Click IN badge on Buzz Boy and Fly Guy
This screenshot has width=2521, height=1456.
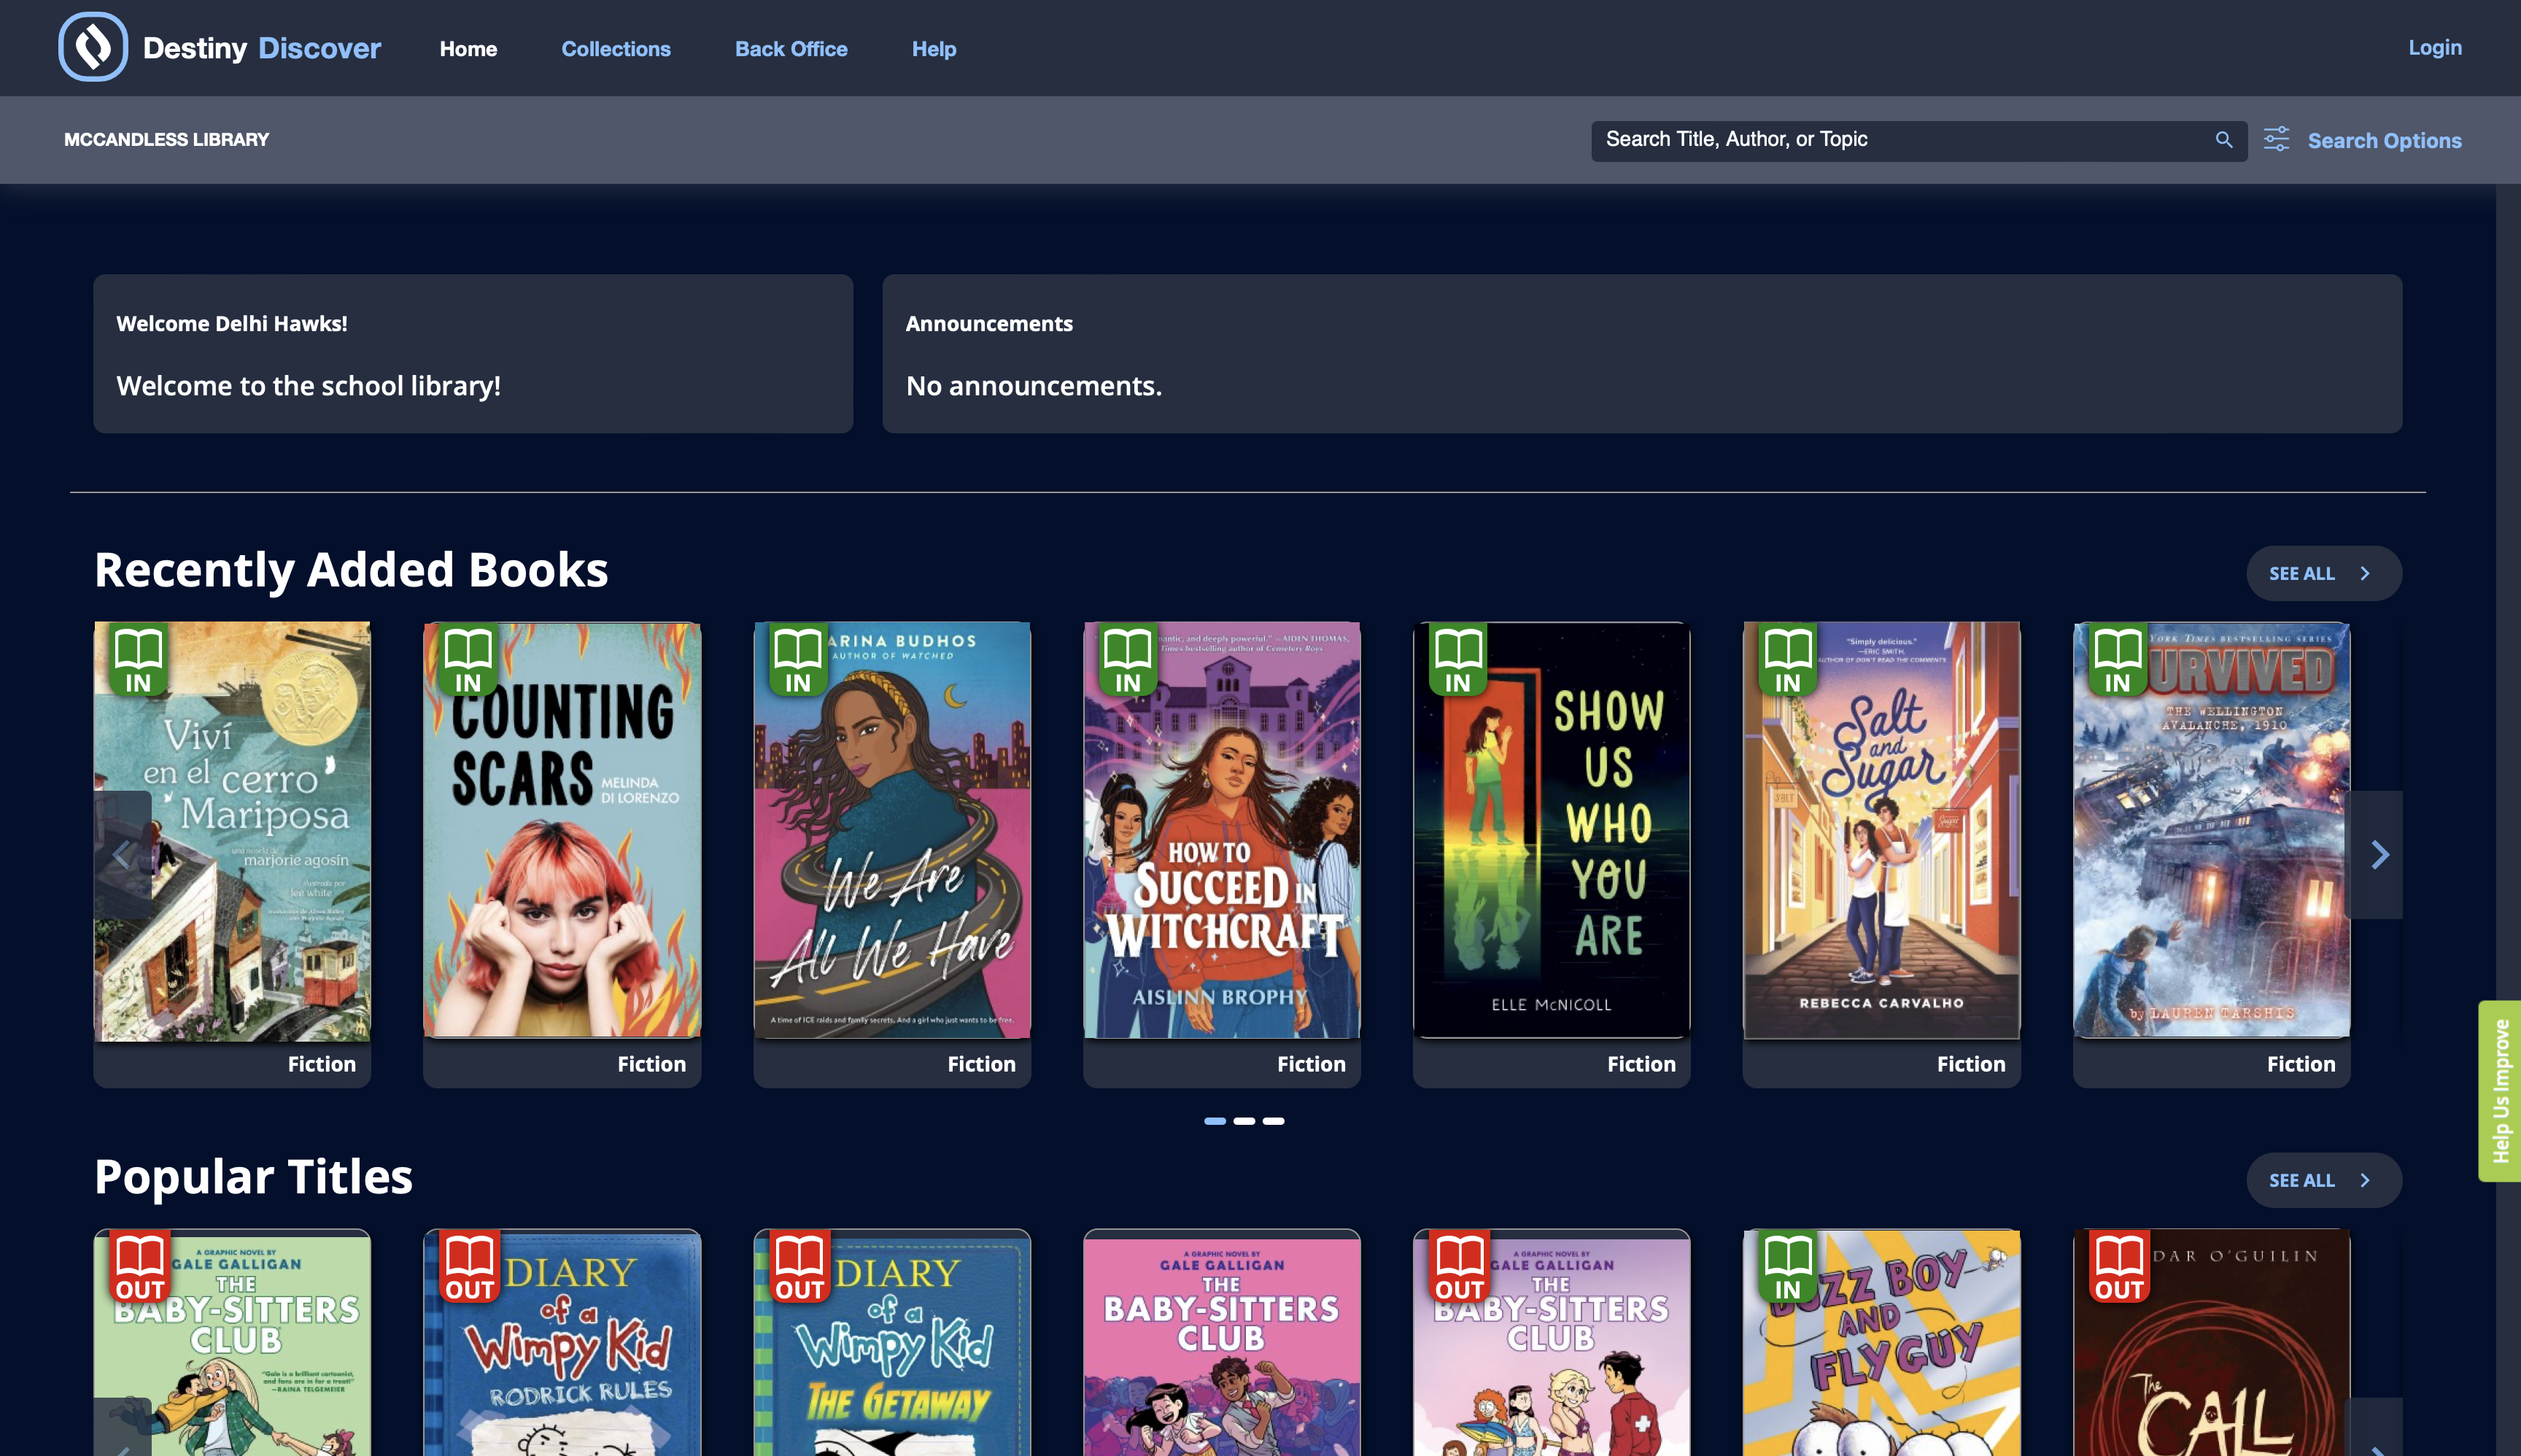pyautogui.click(x=1788, y=1268)
